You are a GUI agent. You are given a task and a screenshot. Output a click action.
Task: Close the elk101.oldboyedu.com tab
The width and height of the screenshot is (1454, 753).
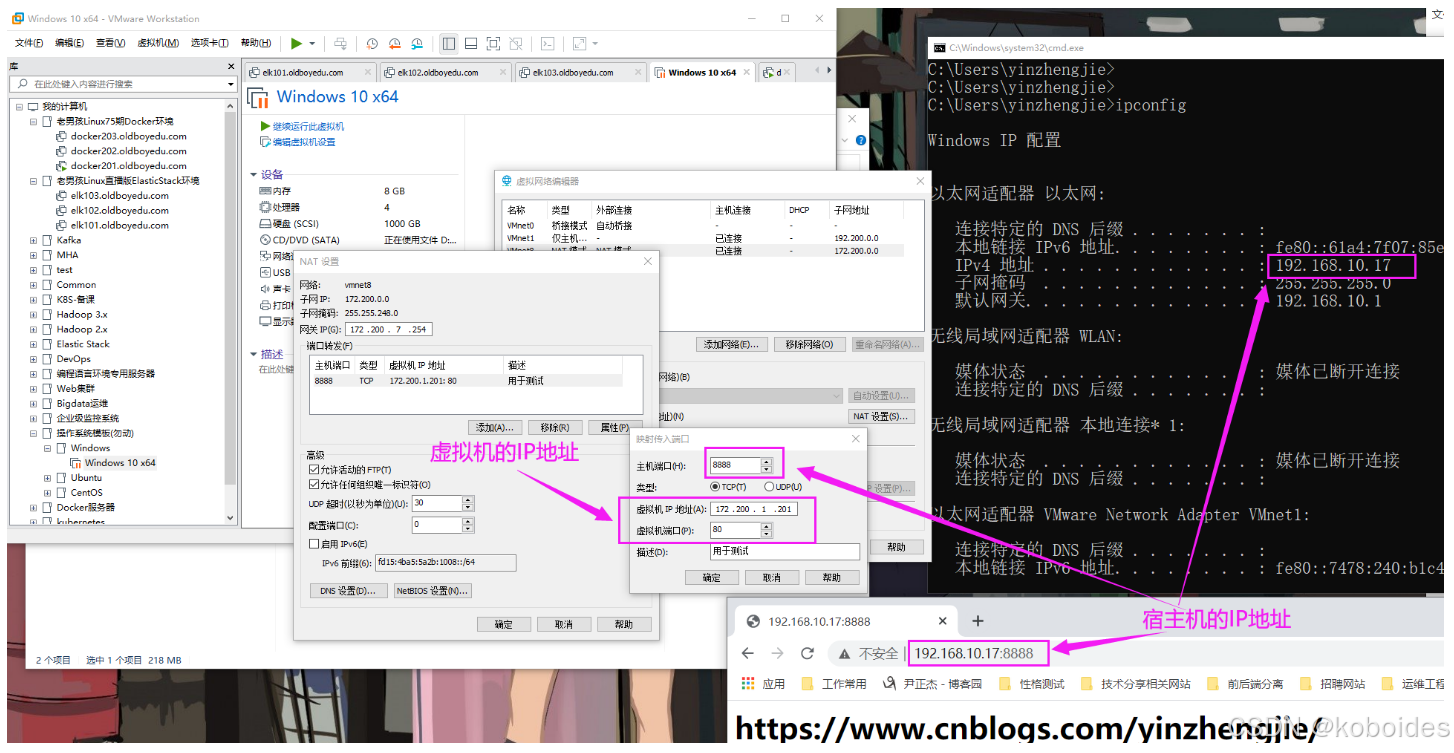pos(367,72)
